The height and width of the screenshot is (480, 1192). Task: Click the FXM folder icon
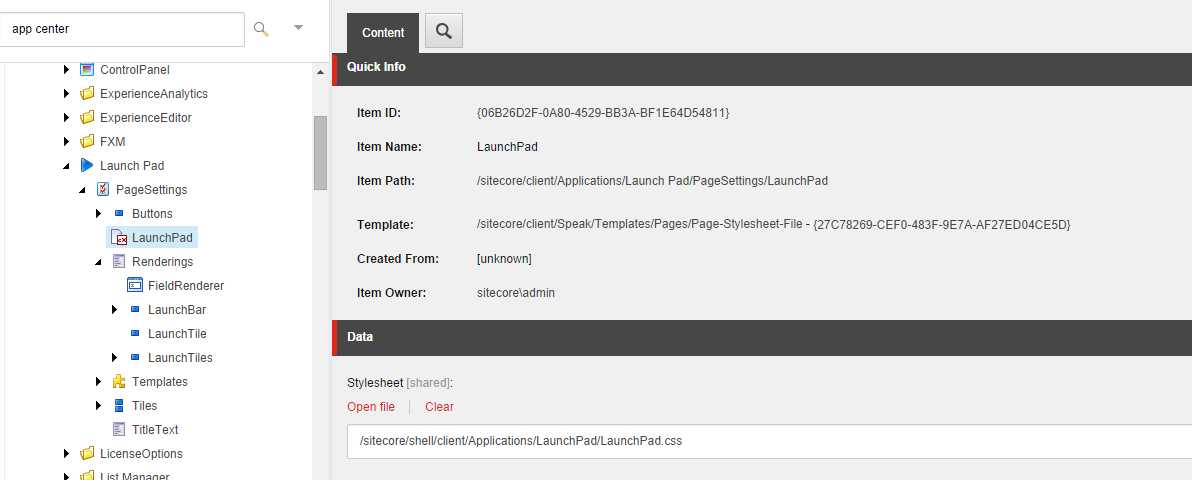click(x=87, y=141)
